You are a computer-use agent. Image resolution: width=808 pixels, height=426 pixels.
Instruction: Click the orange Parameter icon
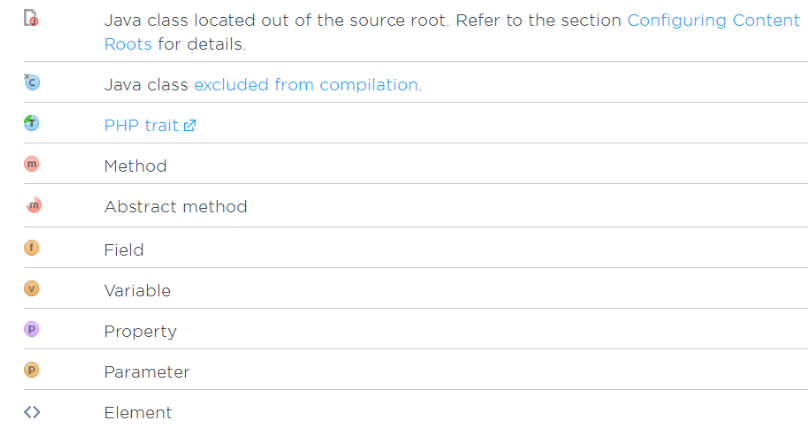pyautogui.click(x=31, y=371)
